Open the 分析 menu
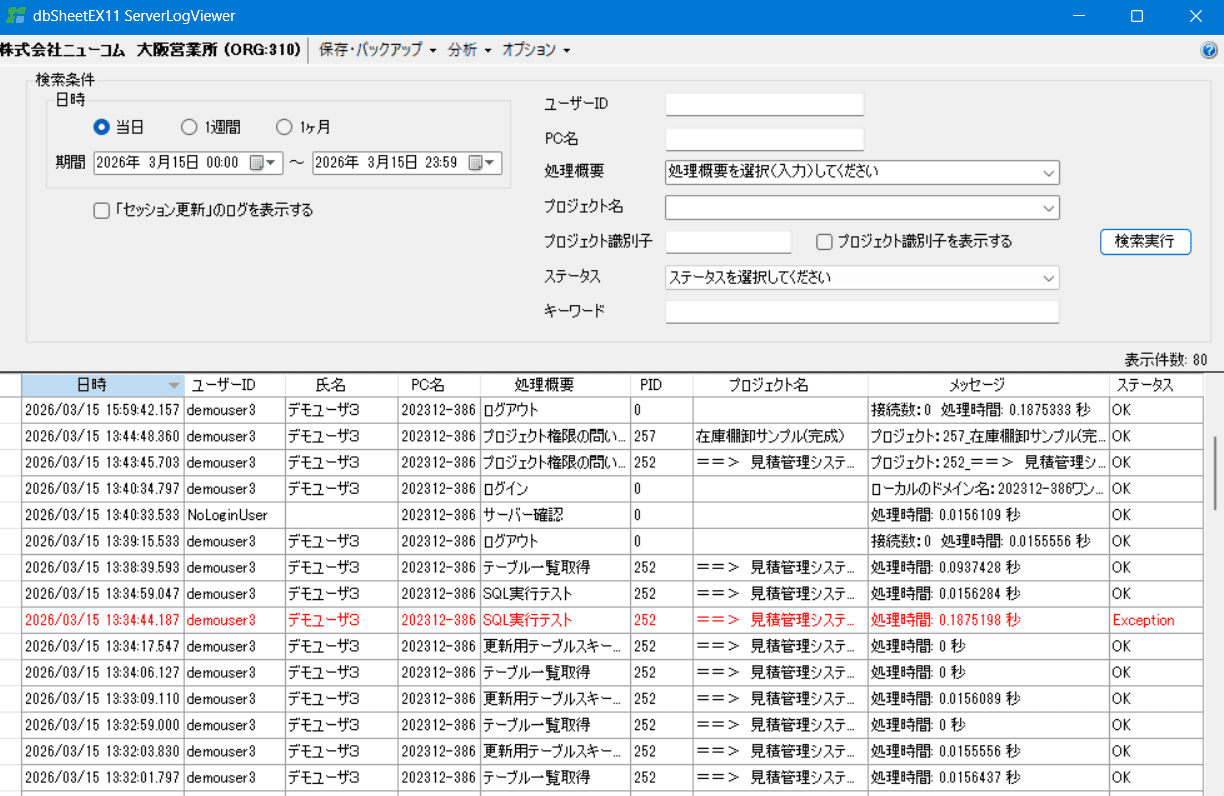This screenshot has width=1224, height=796. pos(469,50)
